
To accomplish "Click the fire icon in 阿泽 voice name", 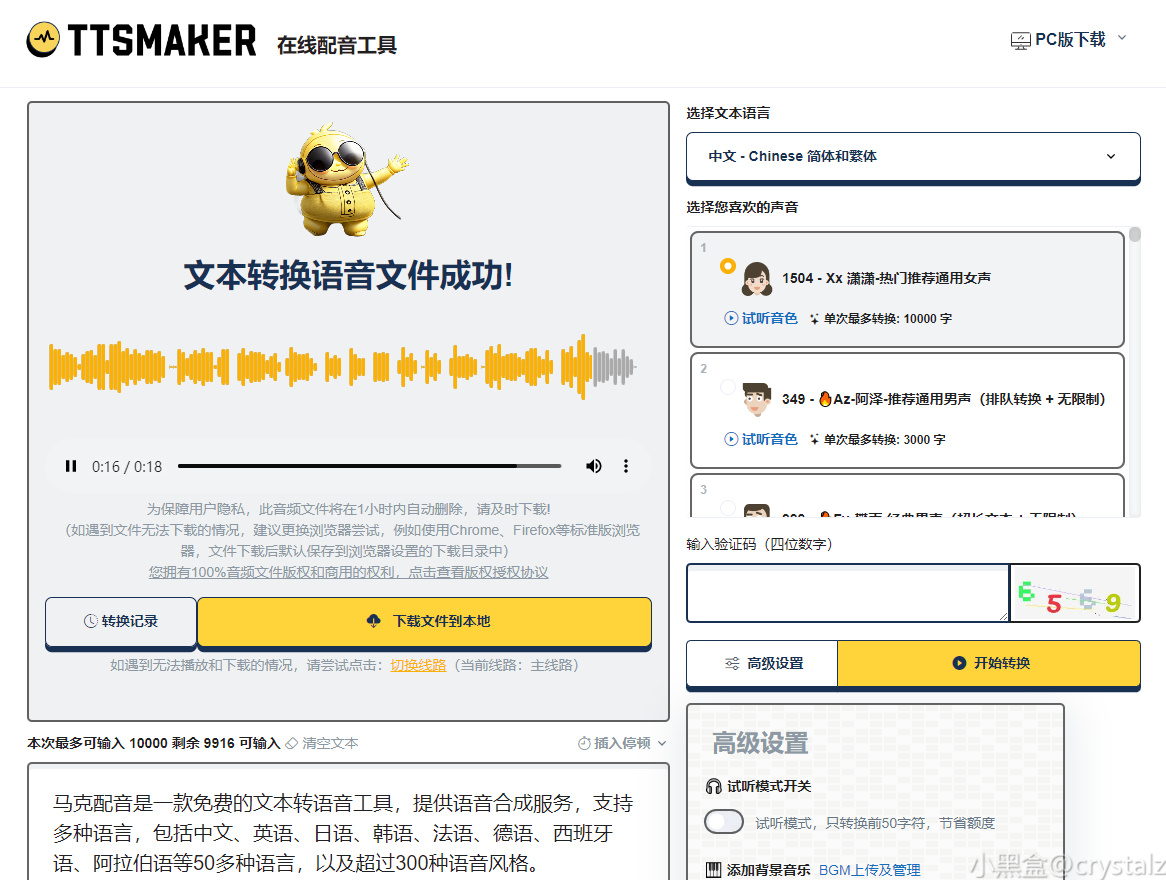I will (825, 399).
